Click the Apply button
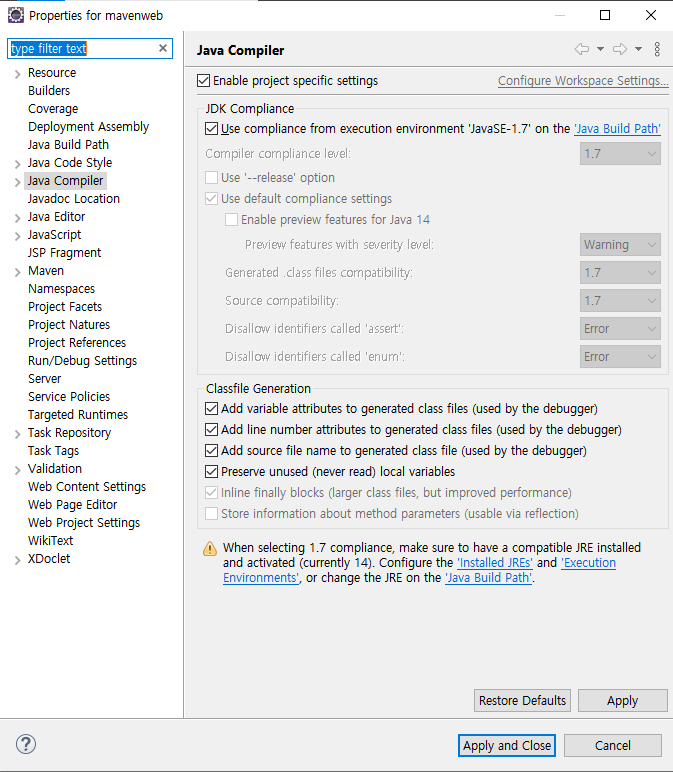The image size is (673, 772). 622,701
